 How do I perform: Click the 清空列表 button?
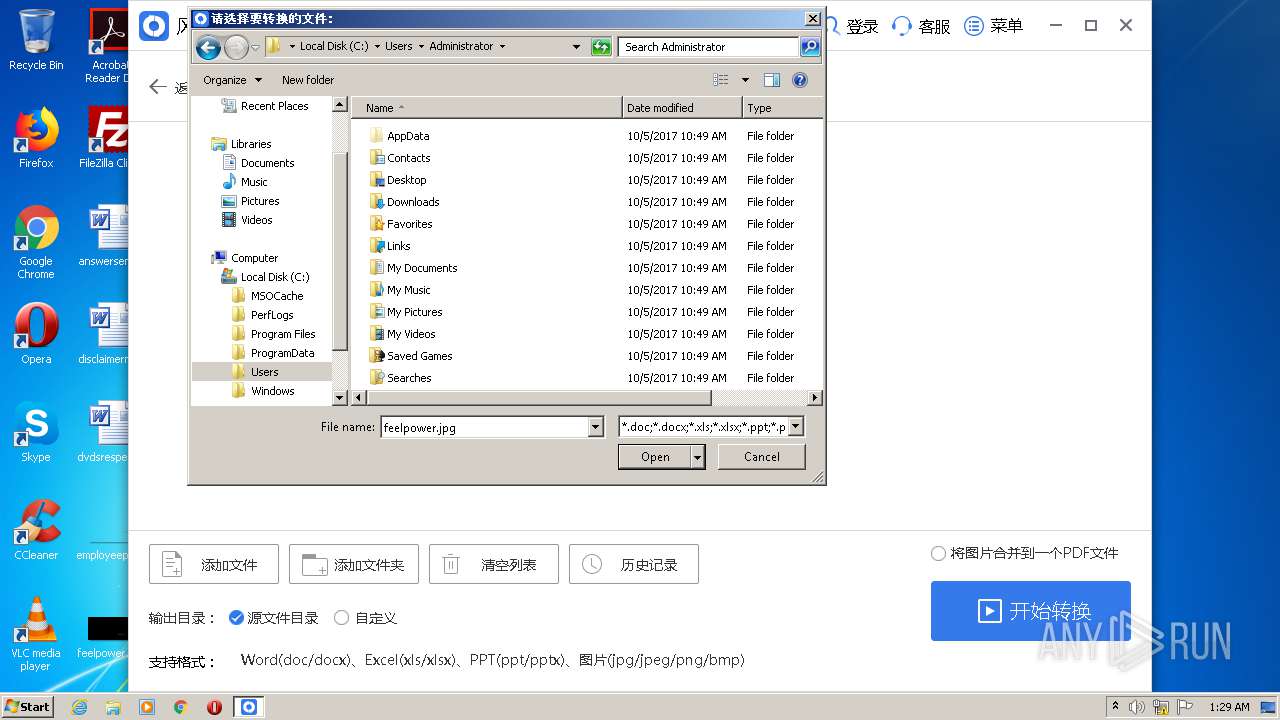(494, 565)
